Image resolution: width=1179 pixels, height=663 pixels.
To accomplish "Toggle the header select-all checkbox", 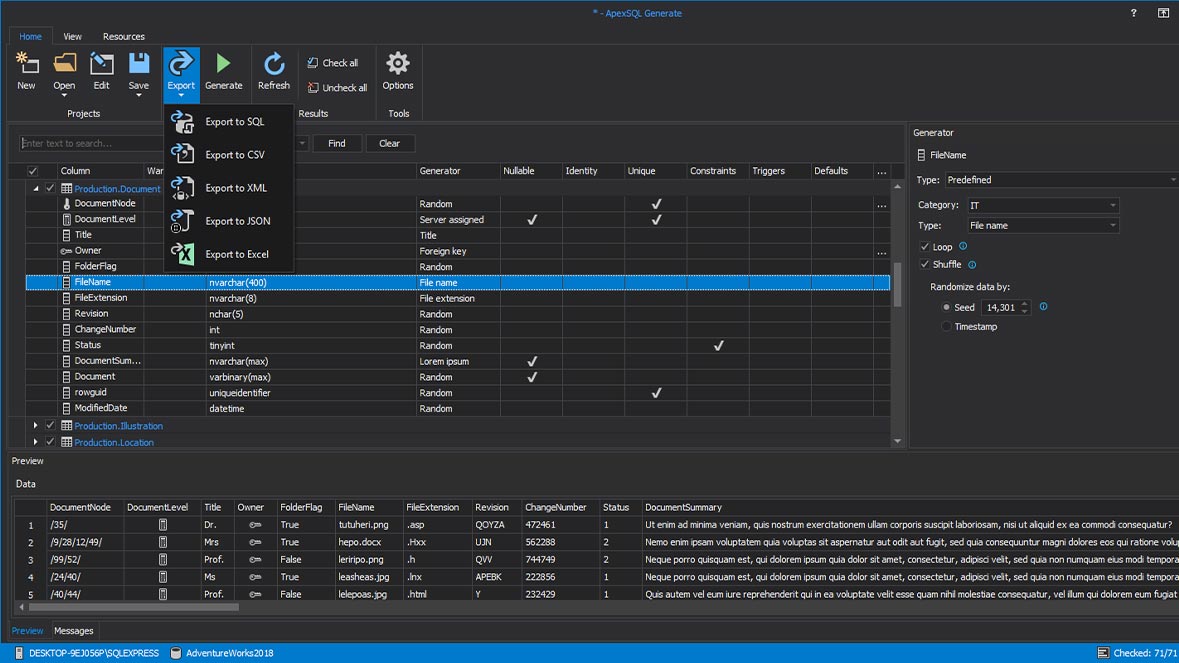I will [32, 171].
